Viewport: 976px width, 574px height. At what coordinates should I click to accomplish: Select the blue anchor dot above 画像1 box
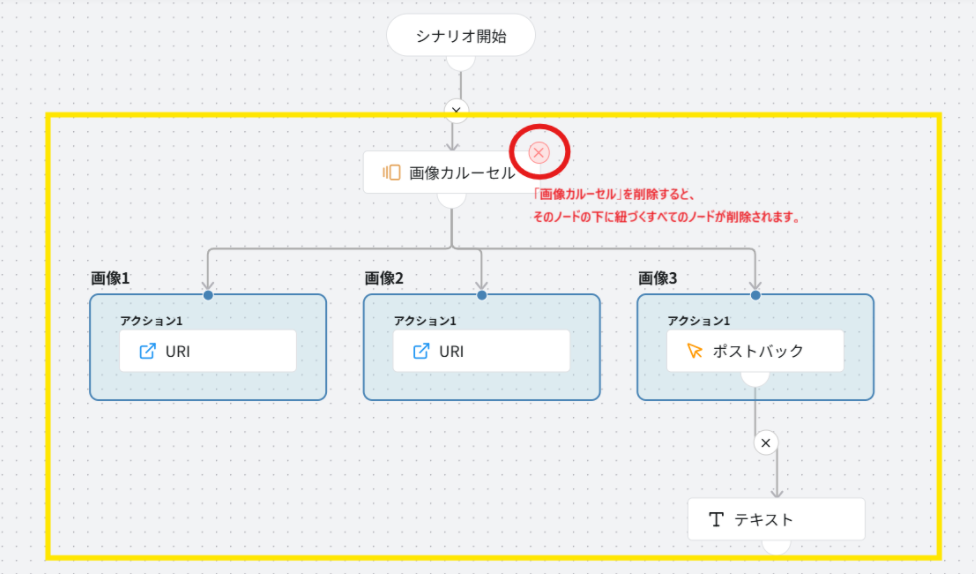pos(208,295)
